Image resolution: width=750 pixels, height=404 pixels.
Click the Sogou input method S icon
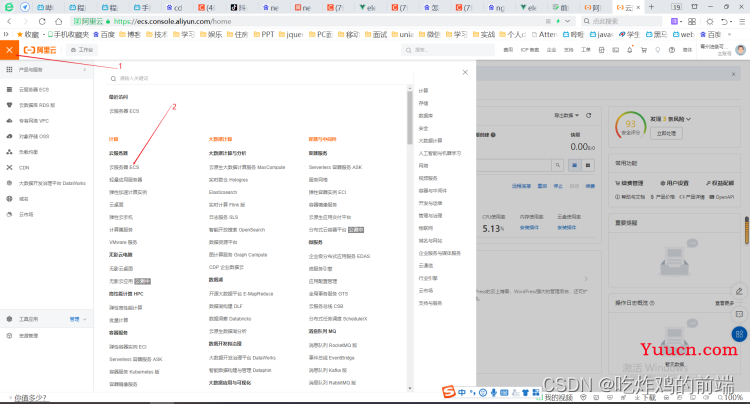click(448, 392)
